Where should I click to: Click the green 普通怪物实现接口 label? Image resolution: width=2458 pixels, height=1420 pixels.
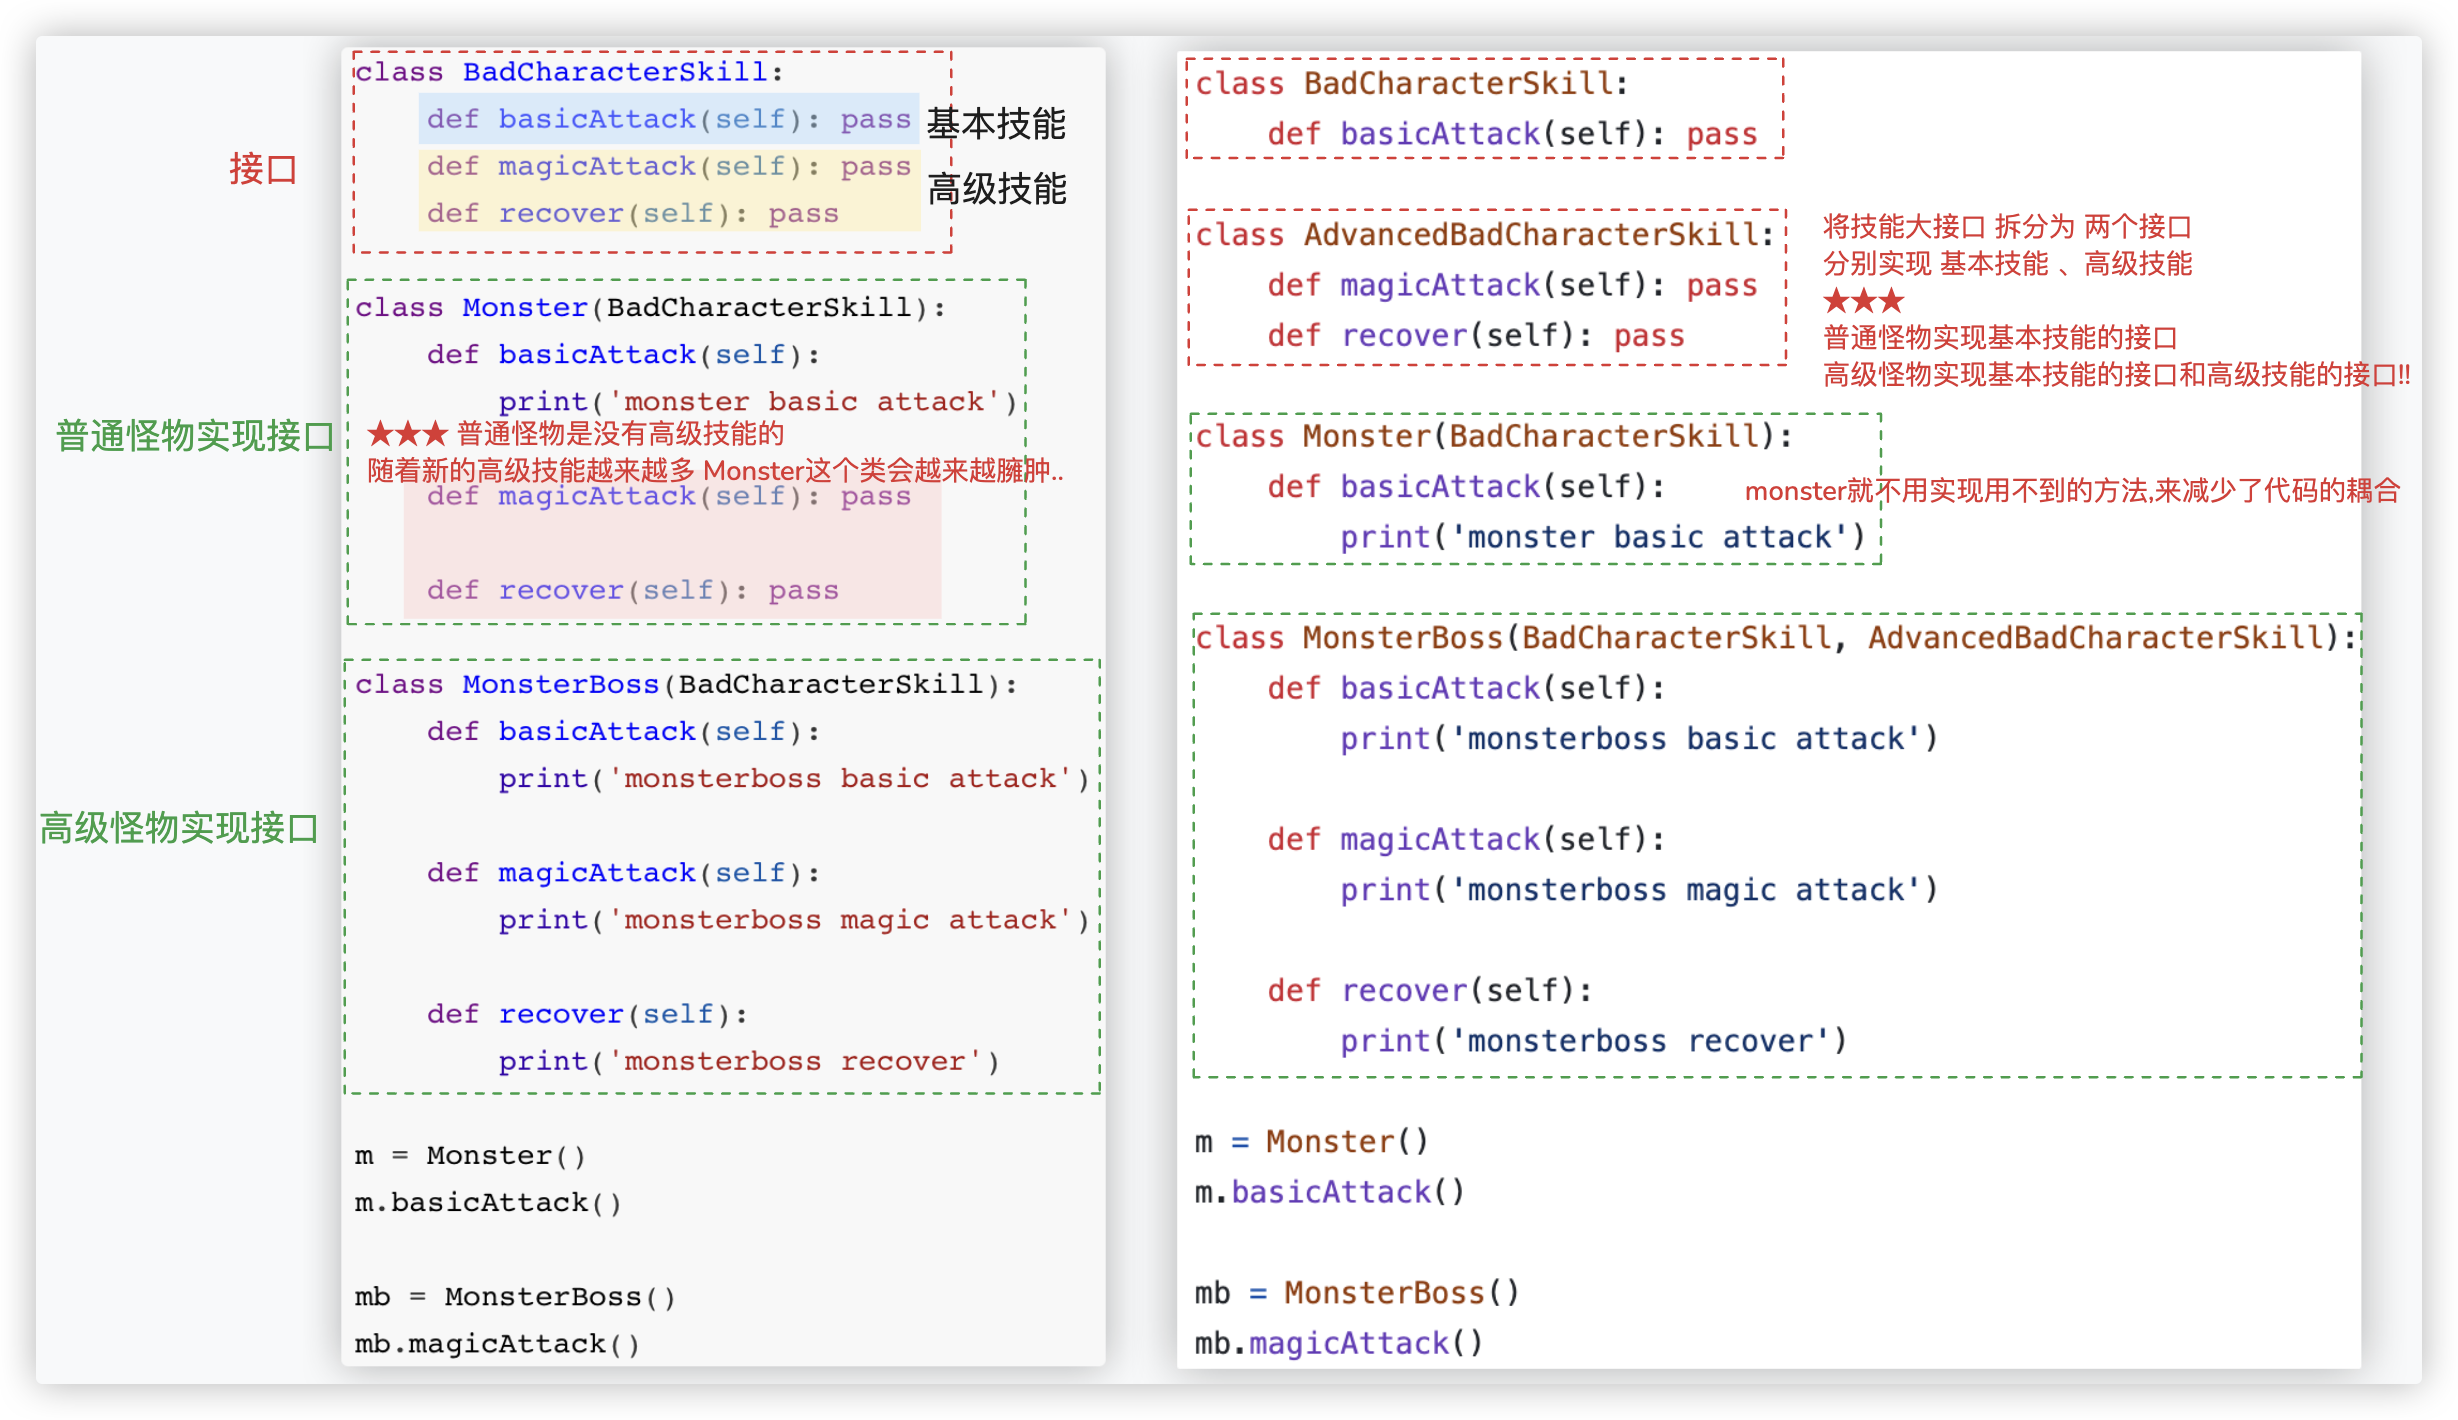195,436
